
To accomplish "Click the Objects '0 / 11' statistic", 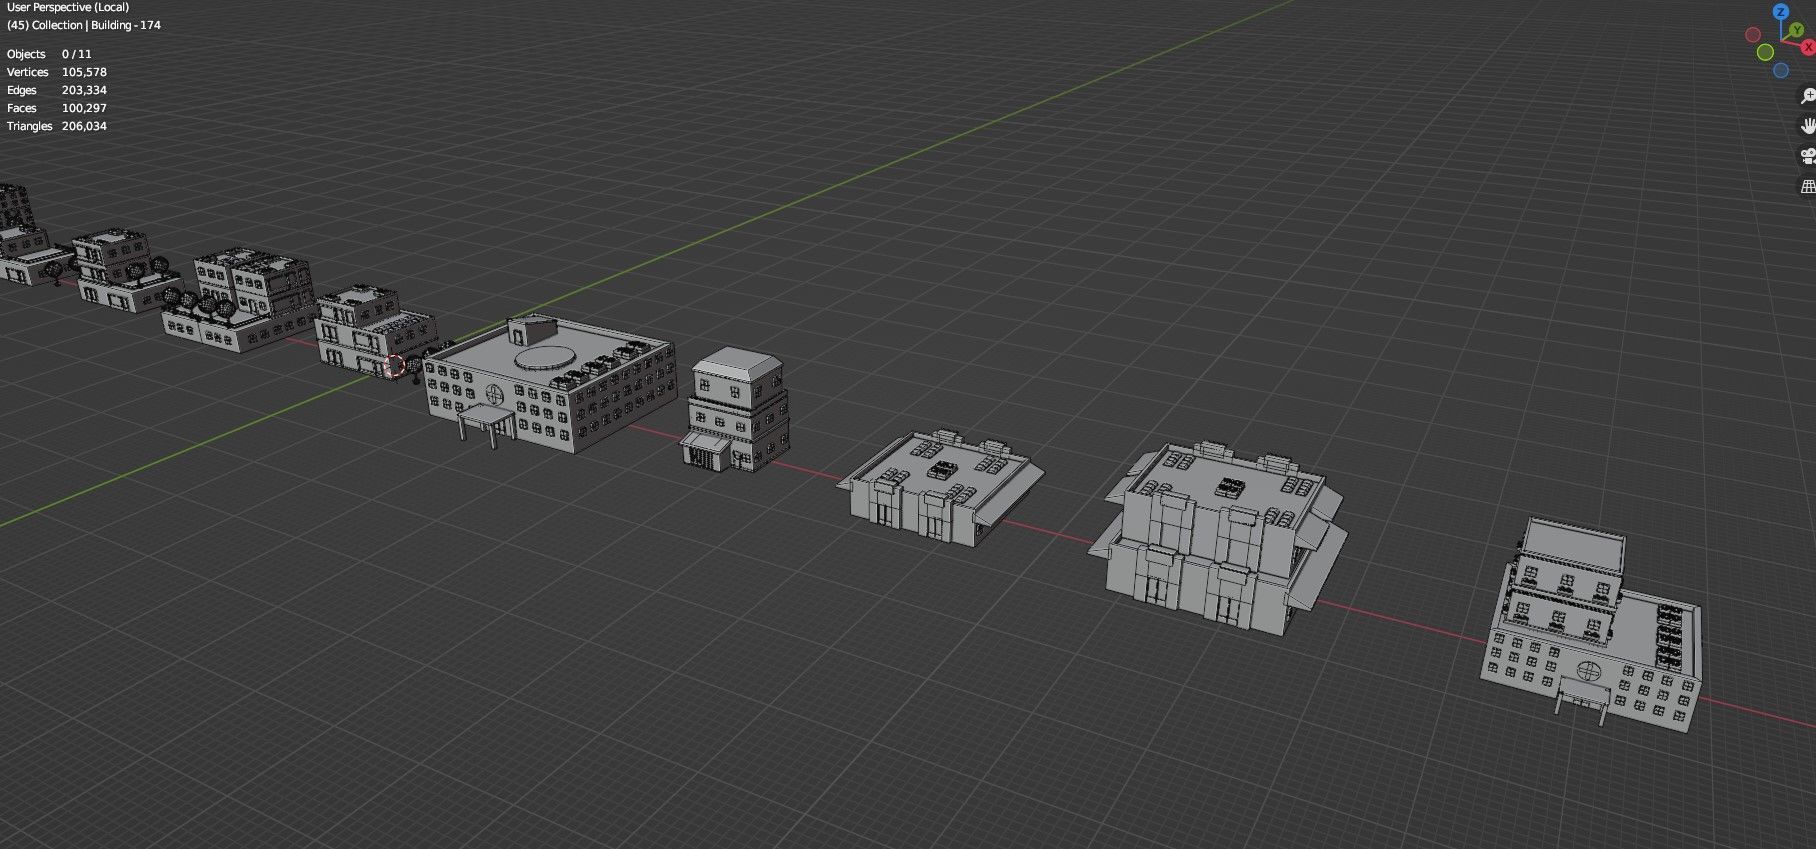I will click(x=76, y=54).
